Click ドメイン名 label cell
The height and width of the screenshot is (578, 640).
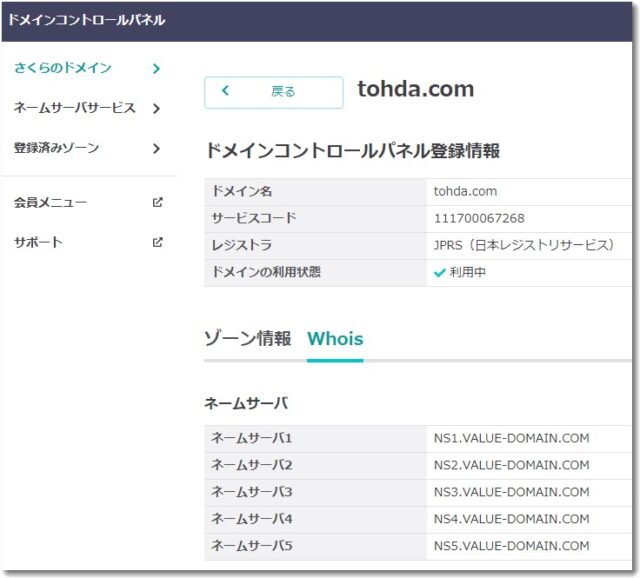pyautogui.click(x=315, y=191)
